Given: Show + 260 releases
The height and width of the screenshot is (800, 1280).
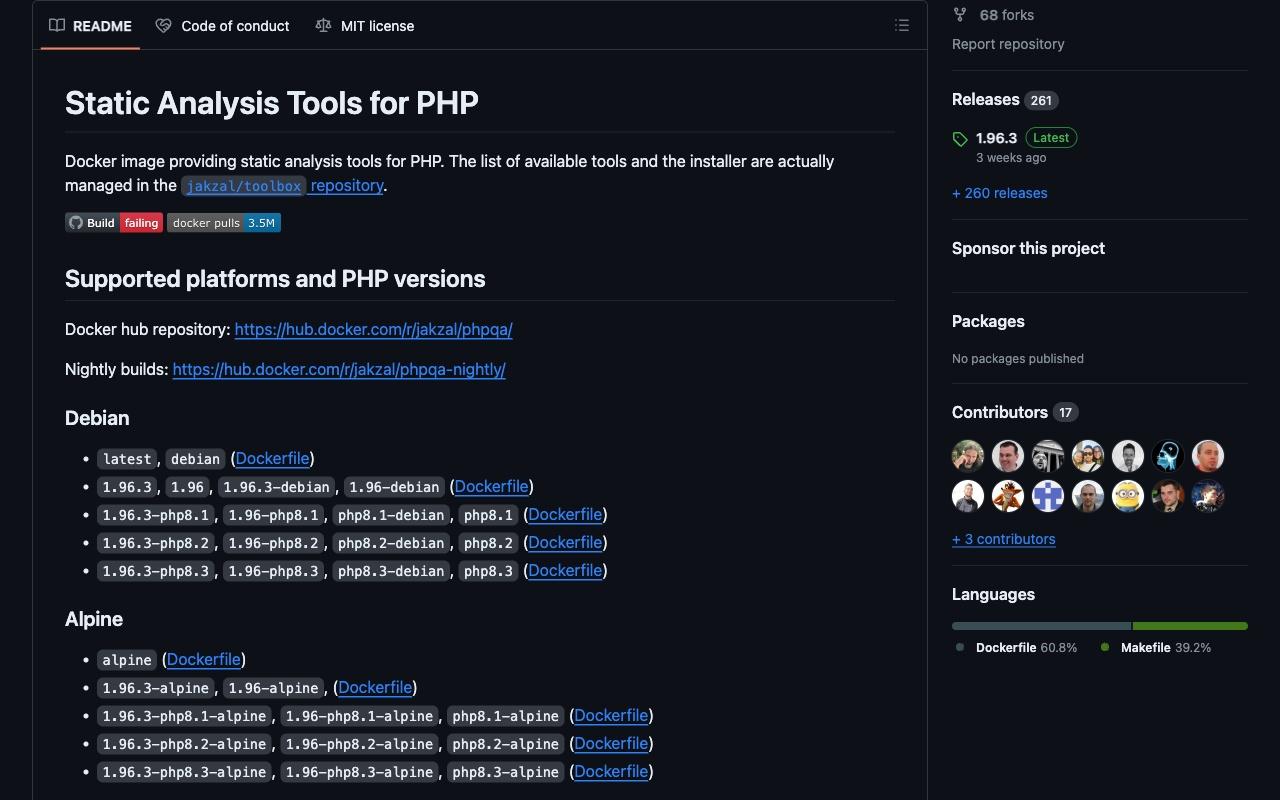Looking at the screenshot, I should (1000, 193).
